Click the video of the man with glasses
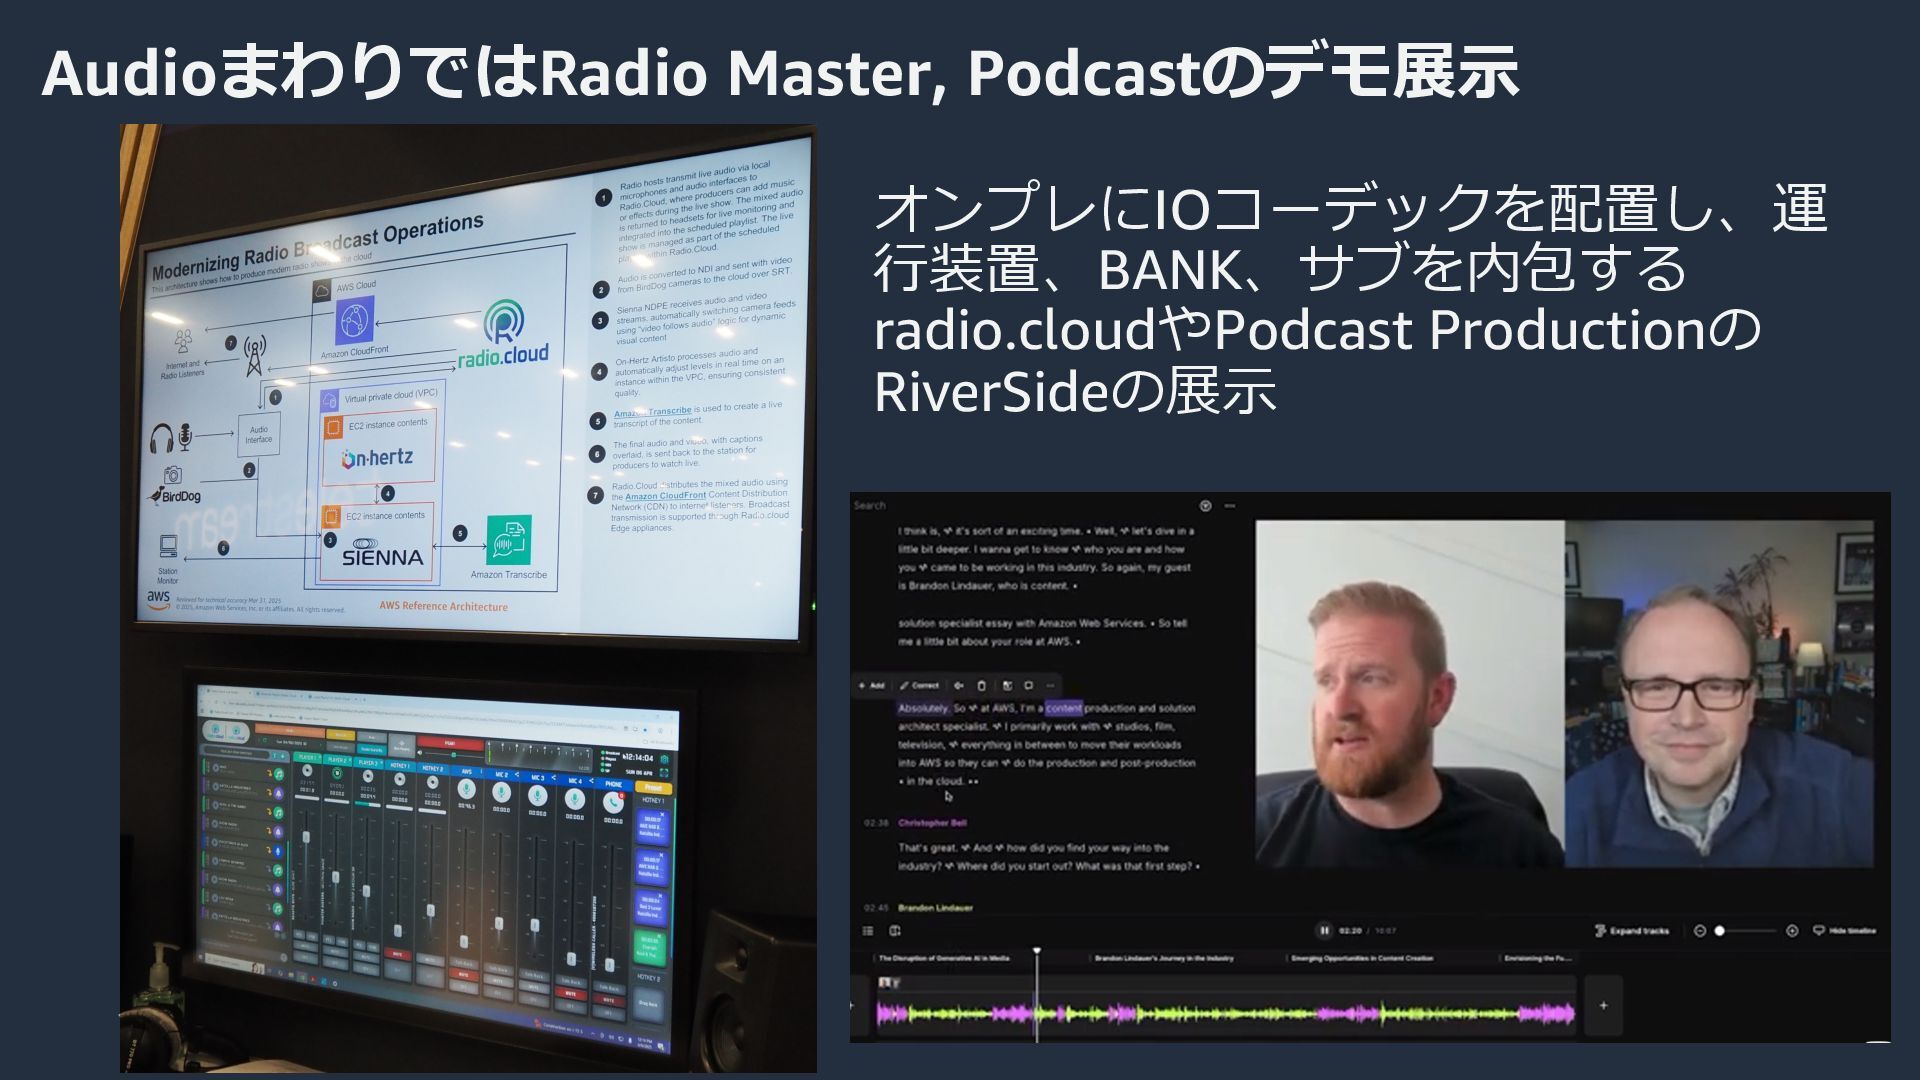Image resolution: width=1920 pixels, height=1080 pixels. pos(1719,693)
